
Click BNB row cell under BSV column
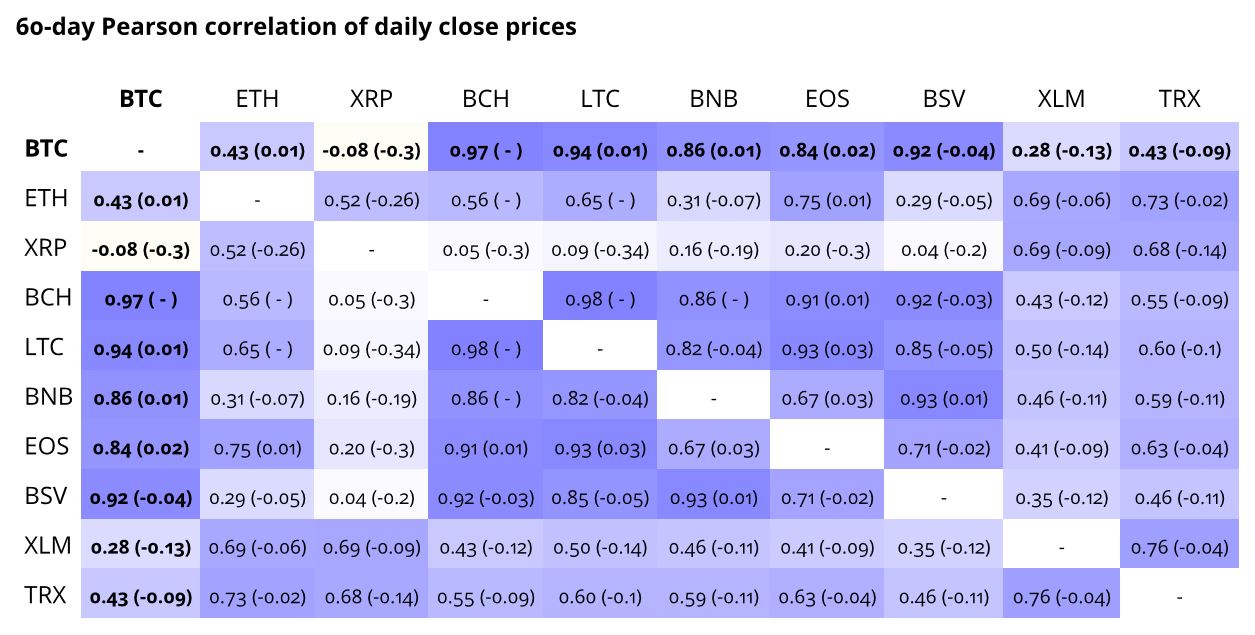click(x=943, y=398)
